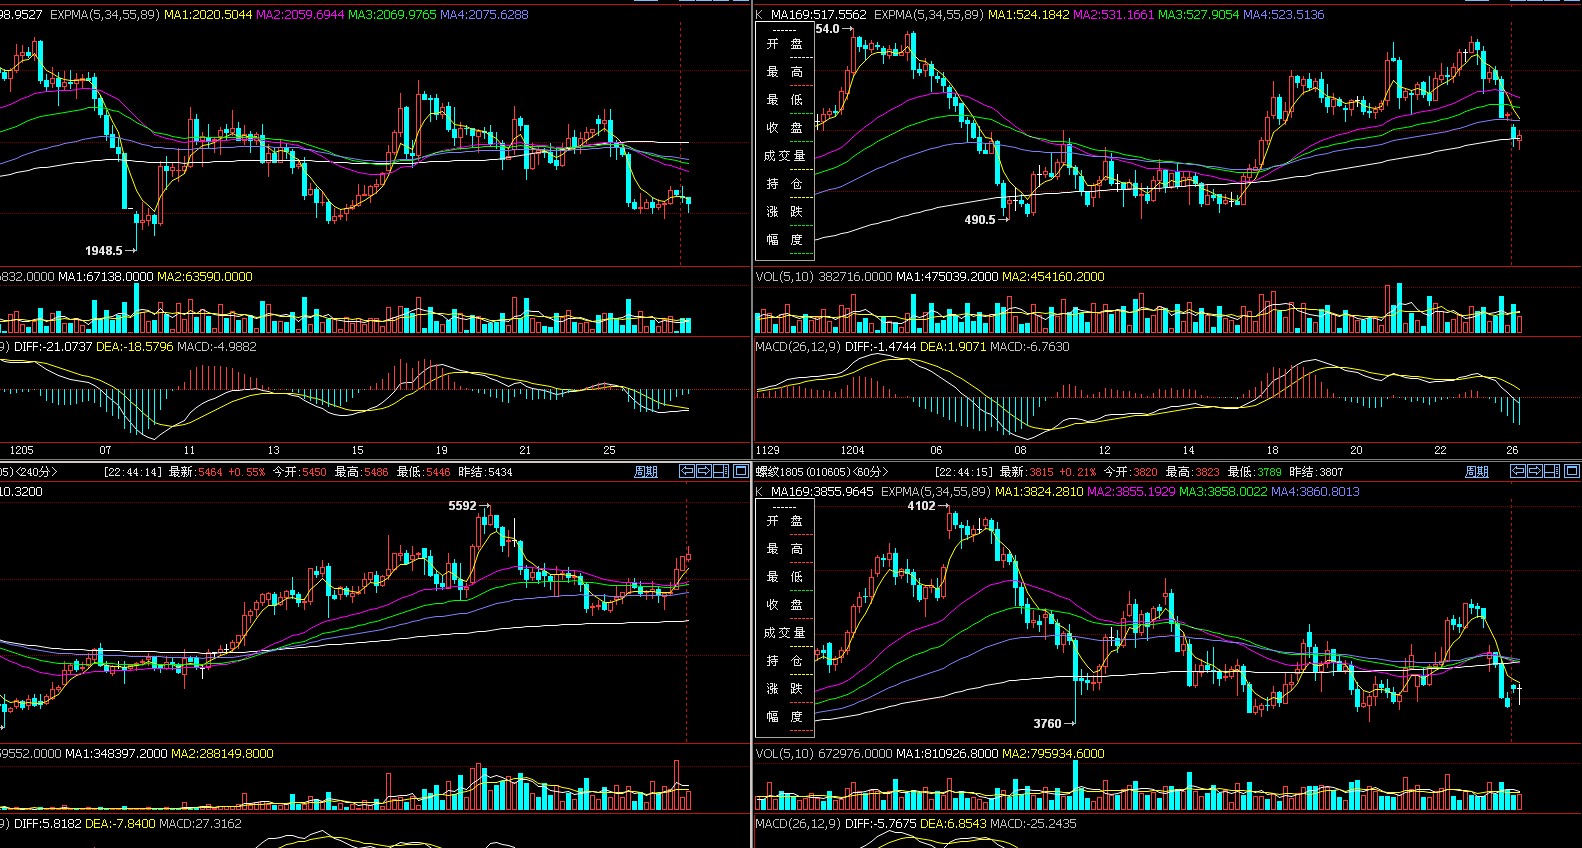Click the magenta MA2:531.1661 legend value
Viewport: 1582px width, 848px height.
click(1113, 15)
